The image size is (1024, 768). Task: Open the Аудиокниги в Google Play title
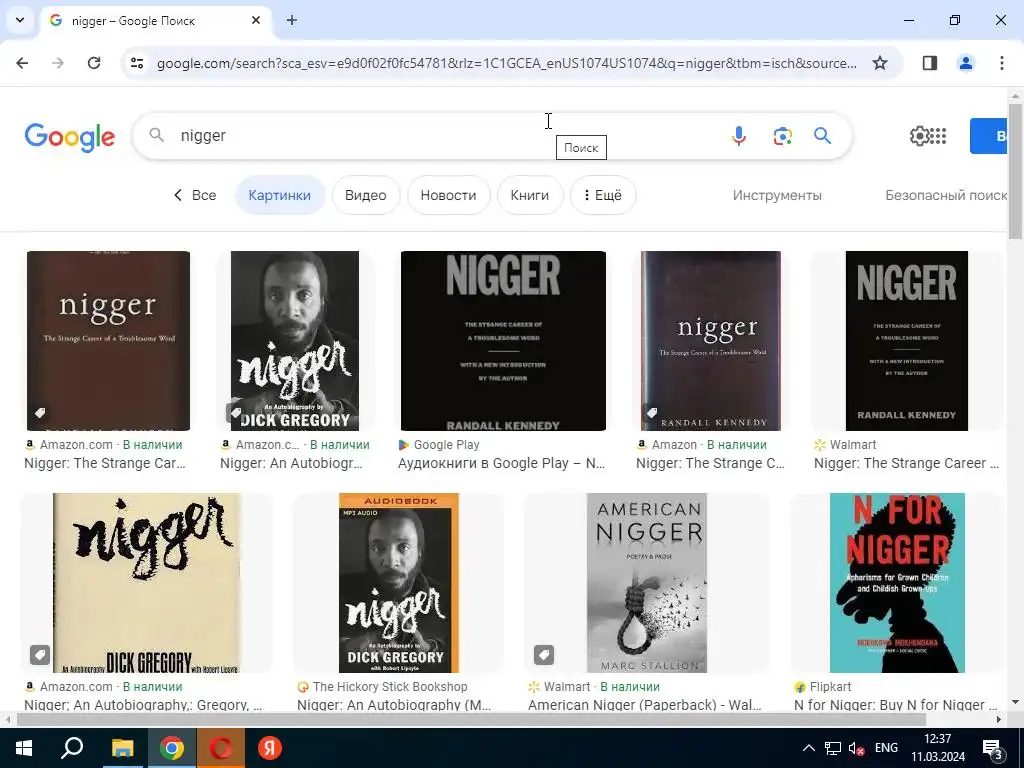click(x=502, y=464)
